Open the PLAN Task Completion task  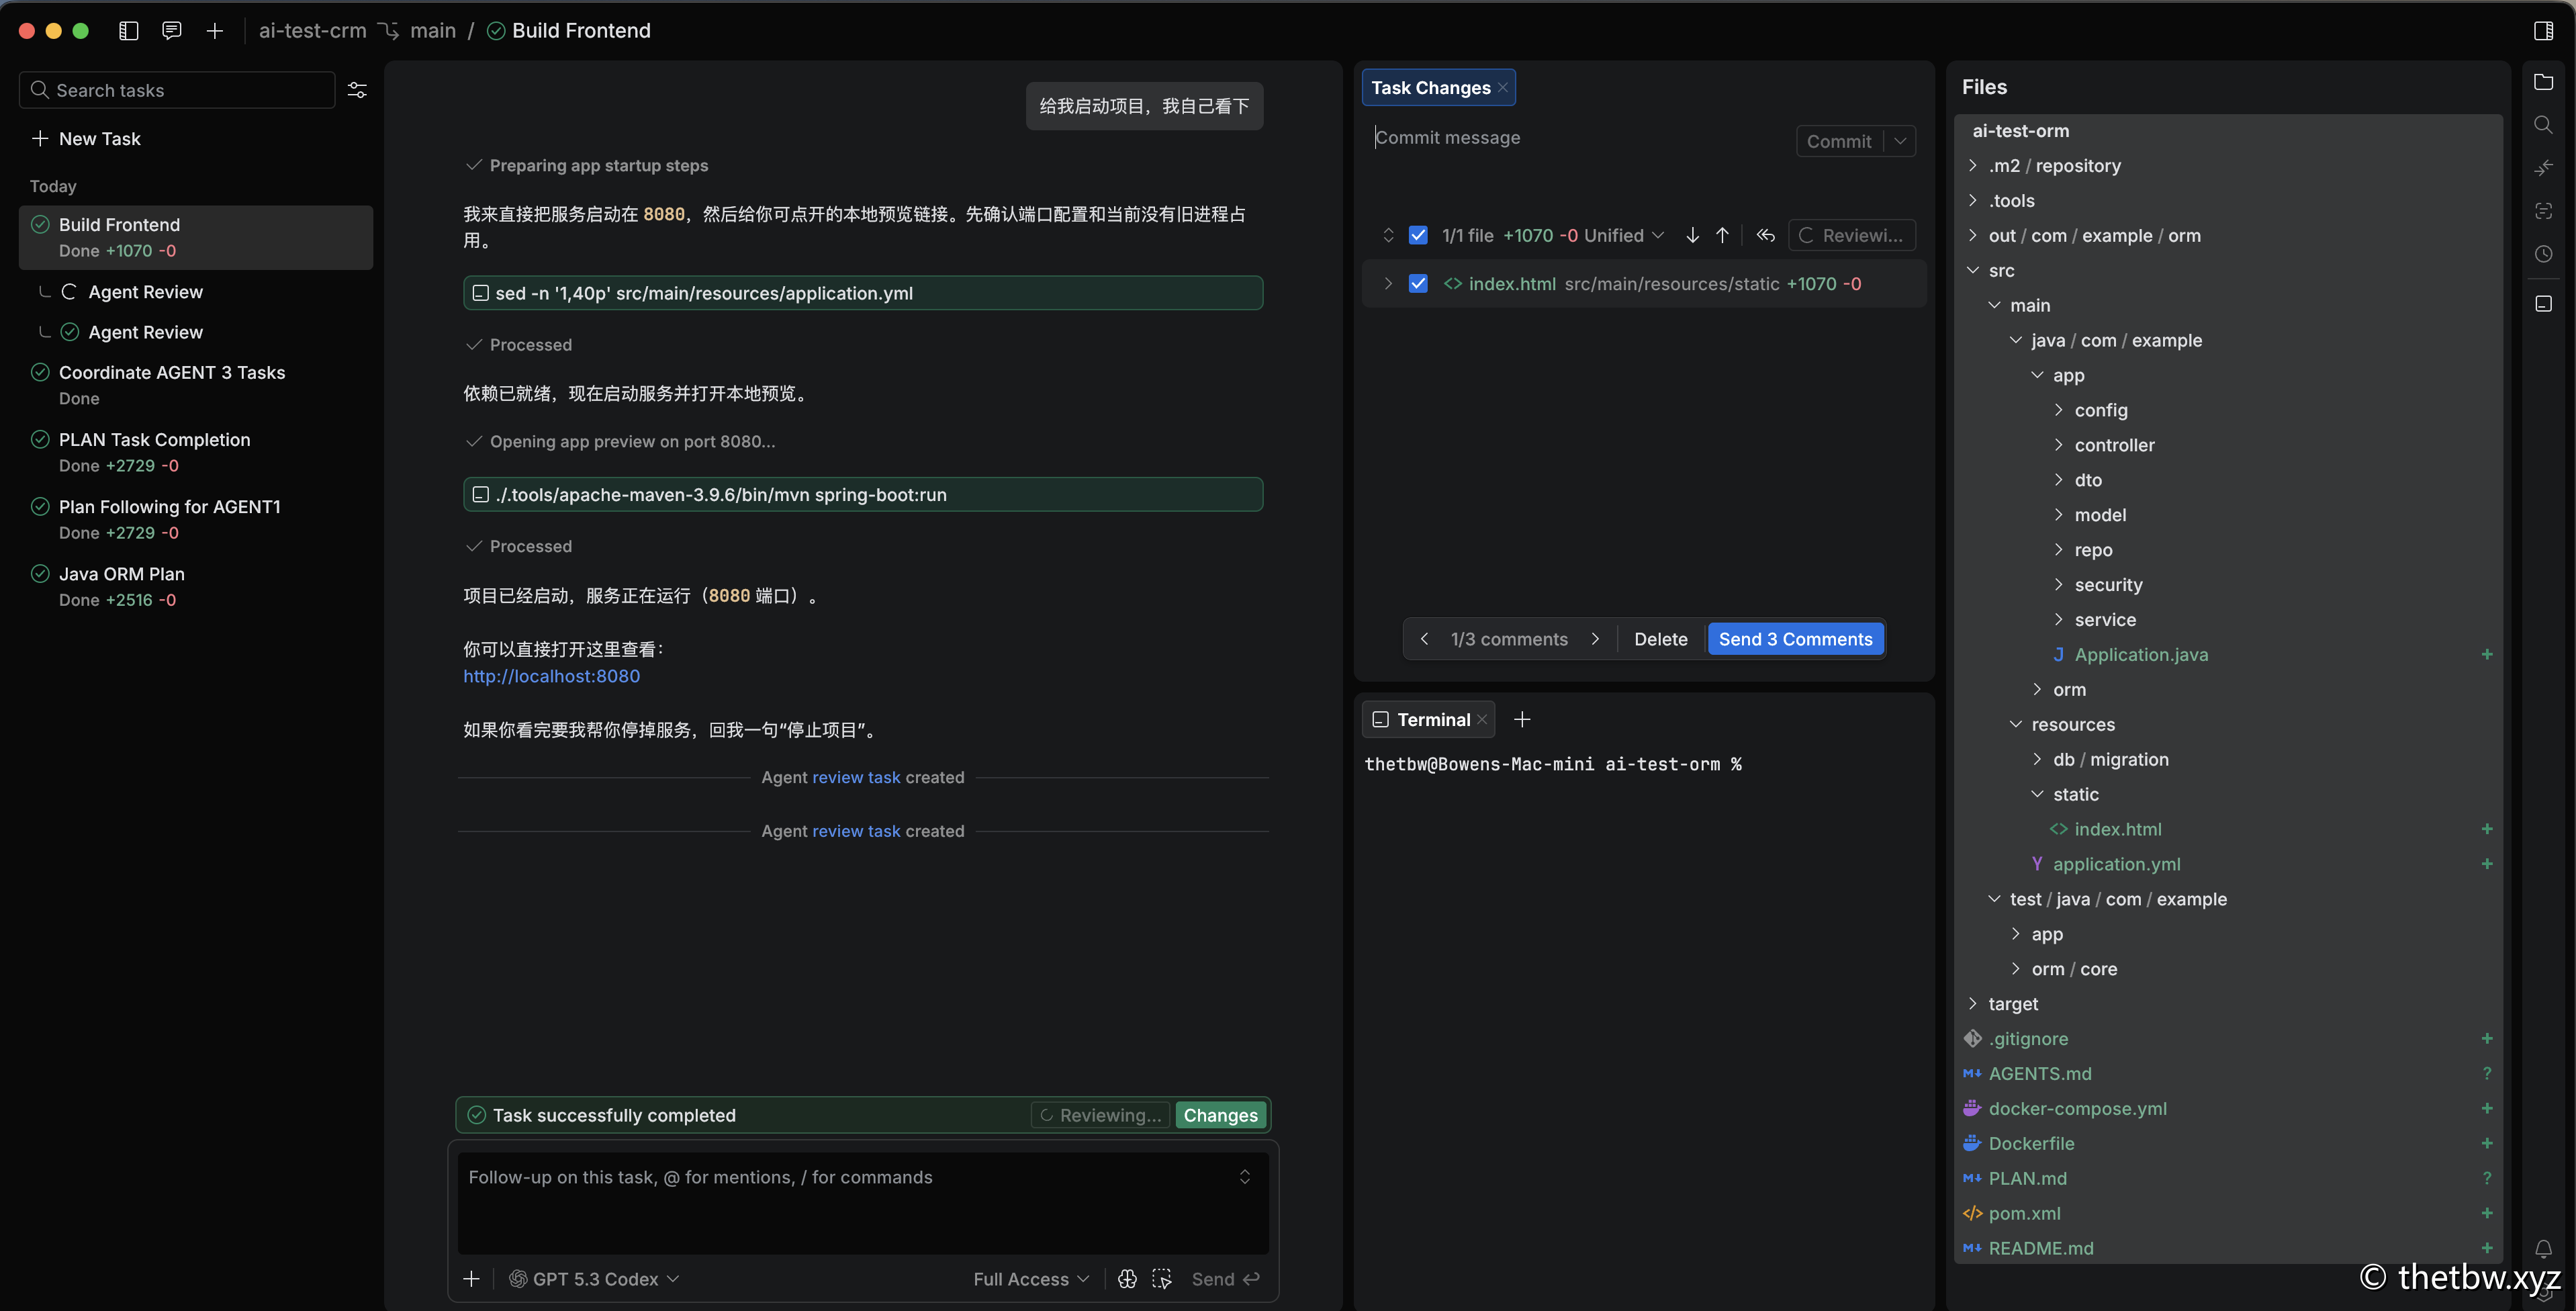point(154,440)
